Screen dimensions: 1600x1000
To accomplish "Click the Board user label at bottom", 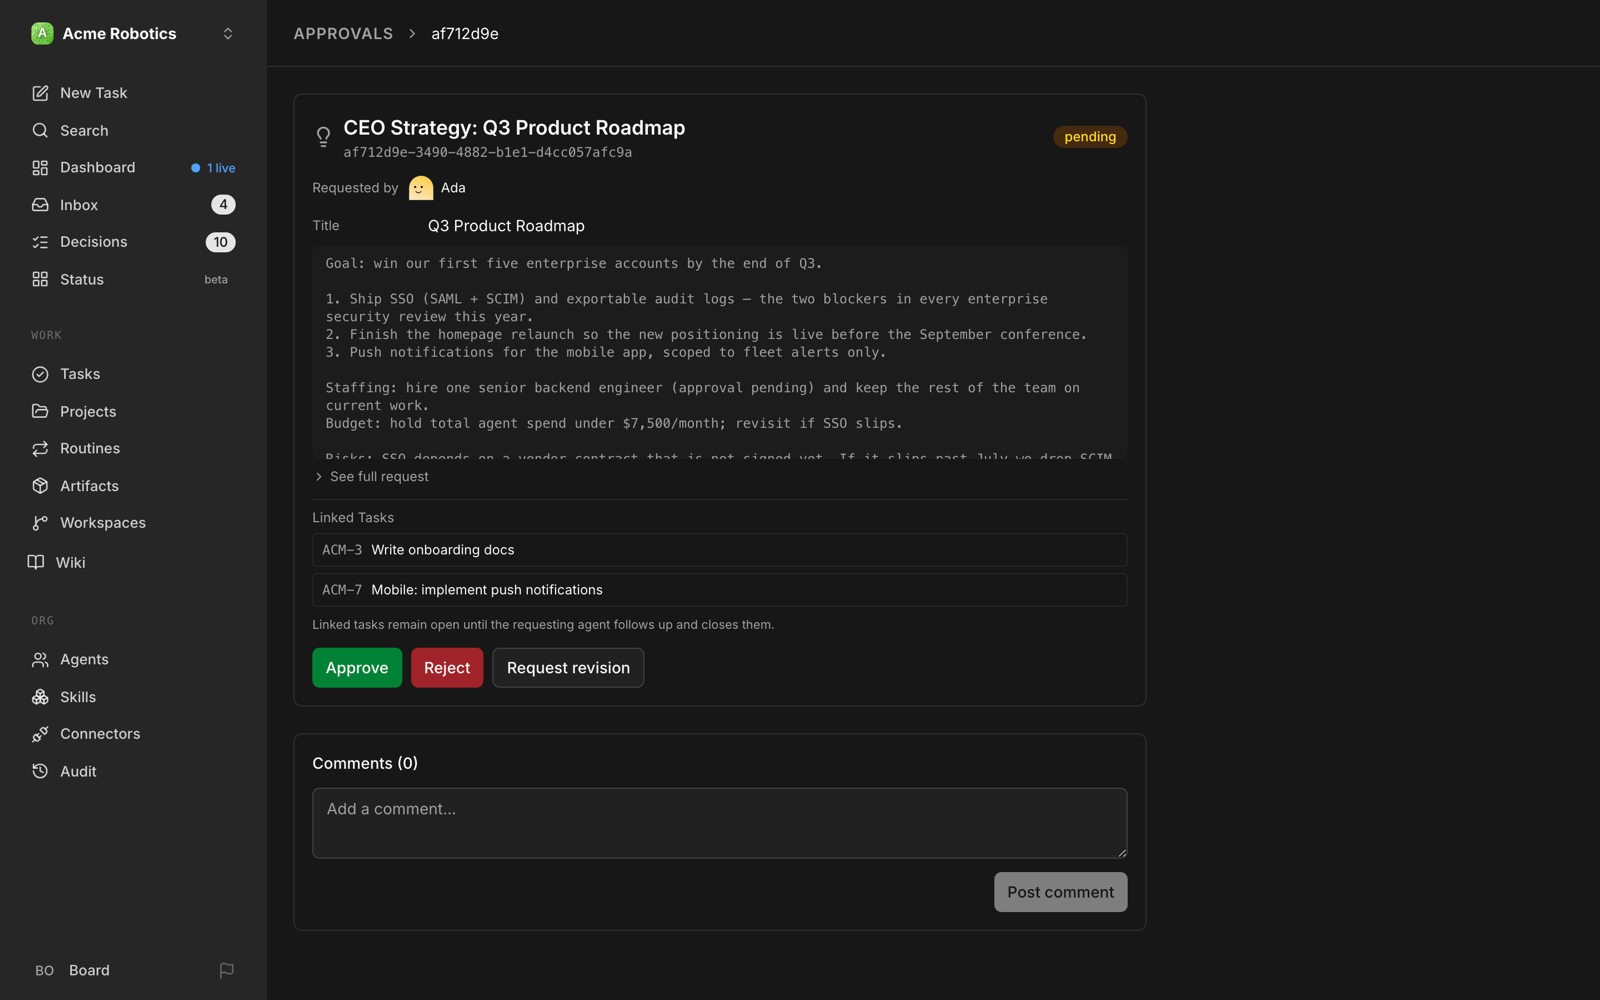I will (89, 970).
